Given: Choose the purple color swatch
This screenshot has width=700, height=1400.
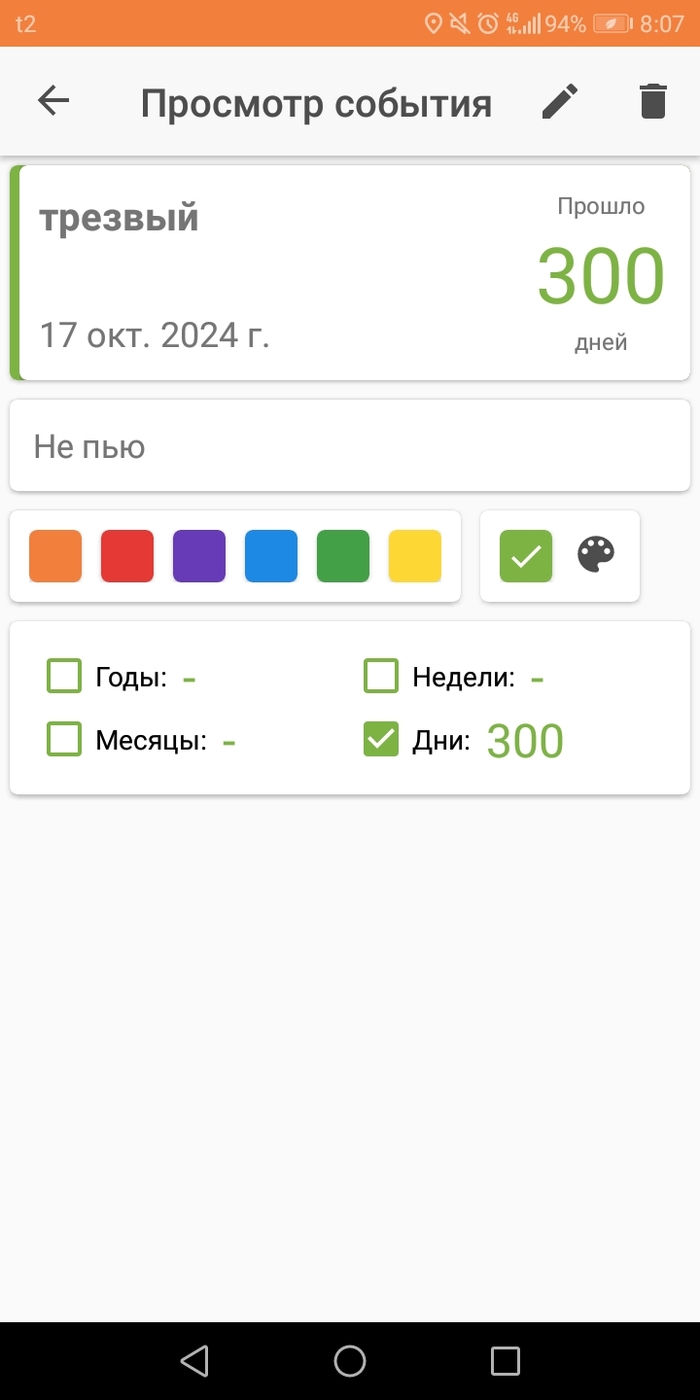Looking at the screenshot, I should point(199,556).
